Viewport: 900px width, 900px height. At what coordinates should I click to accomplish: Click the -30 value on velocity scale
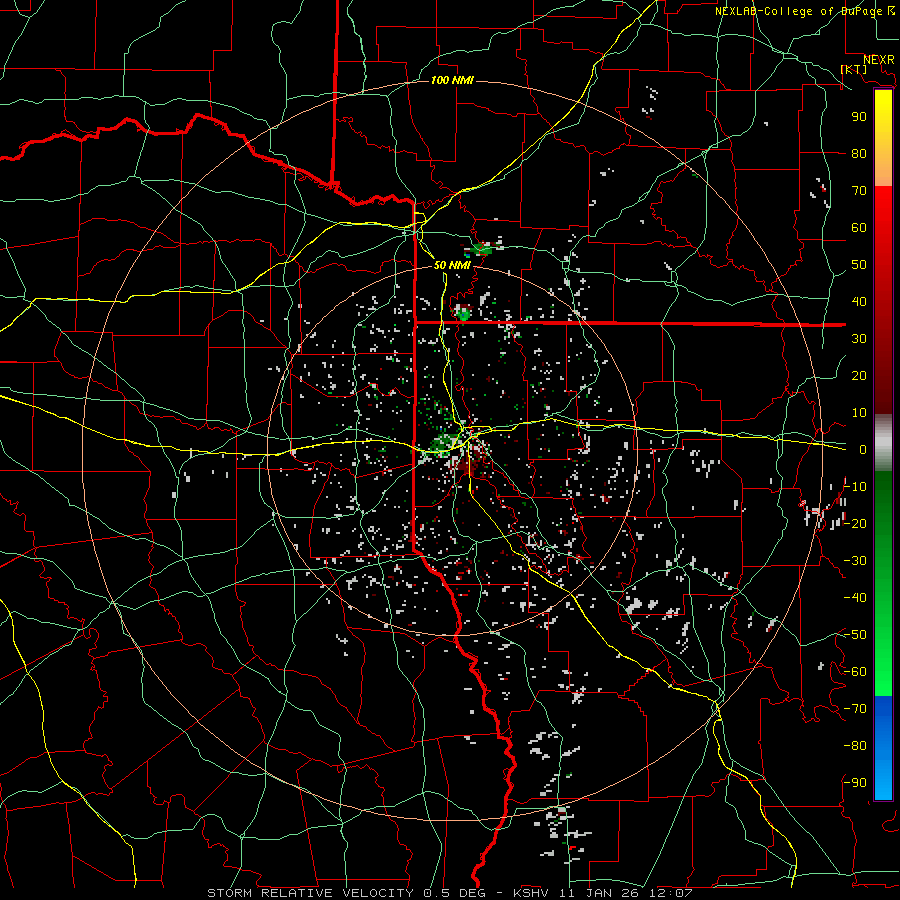point(855,561)
